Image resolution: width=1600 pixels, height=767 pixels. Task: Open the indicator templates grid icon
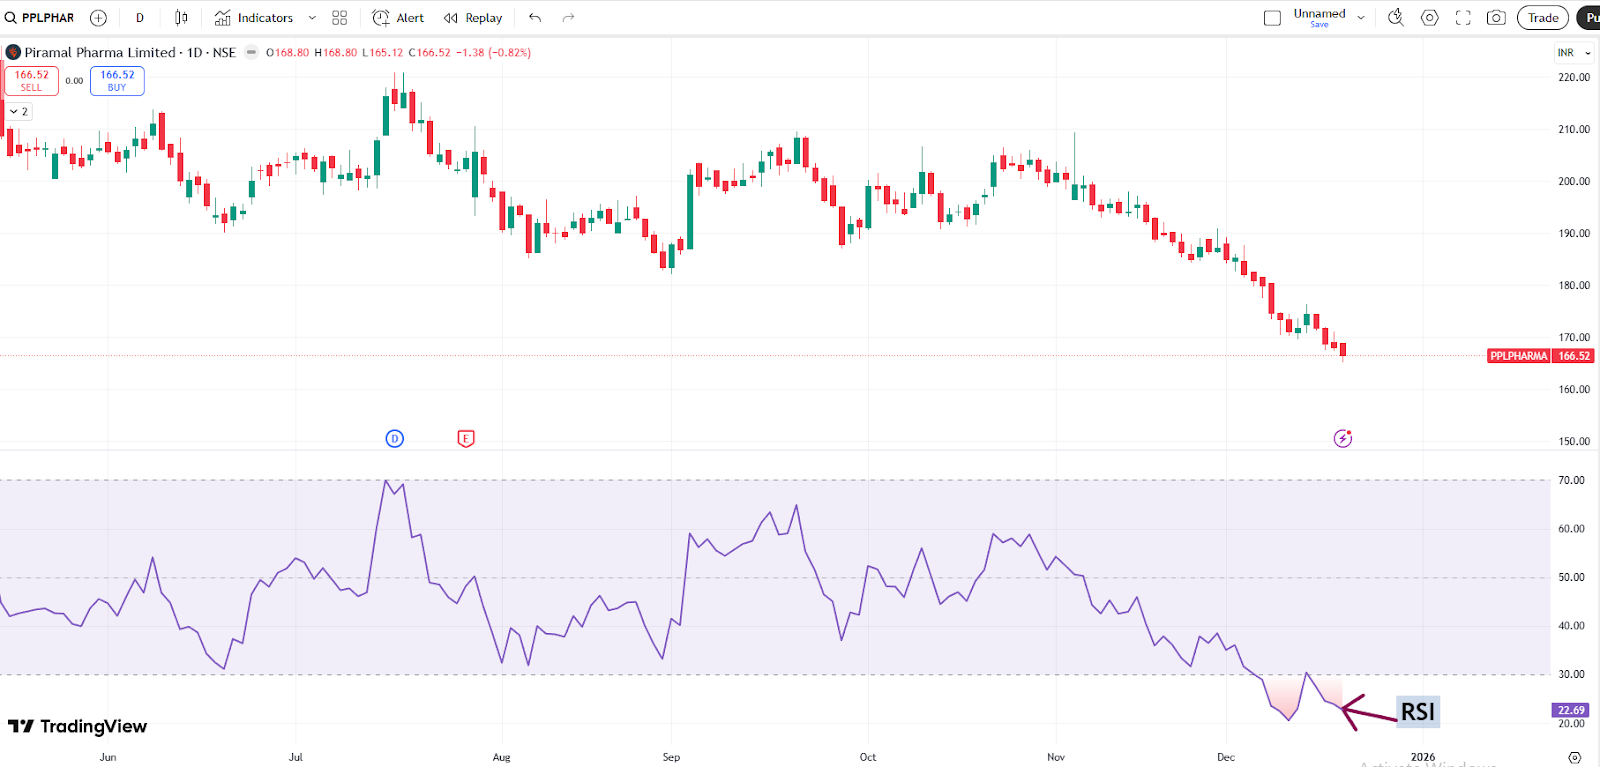click(x=340, y=18)
